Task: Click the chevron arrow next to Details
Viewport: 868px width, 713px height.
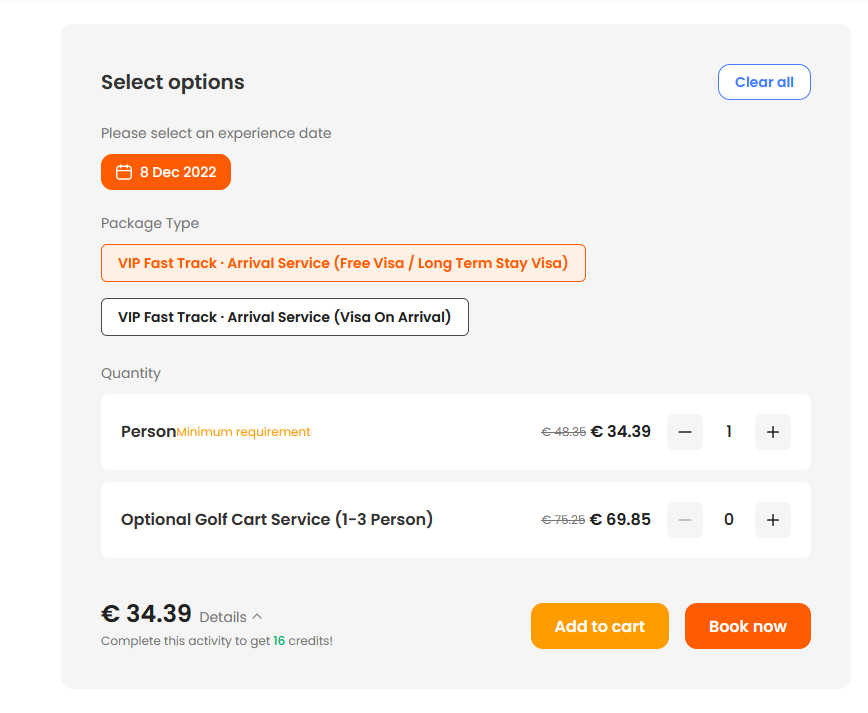Action: click(x=257, y=616)
